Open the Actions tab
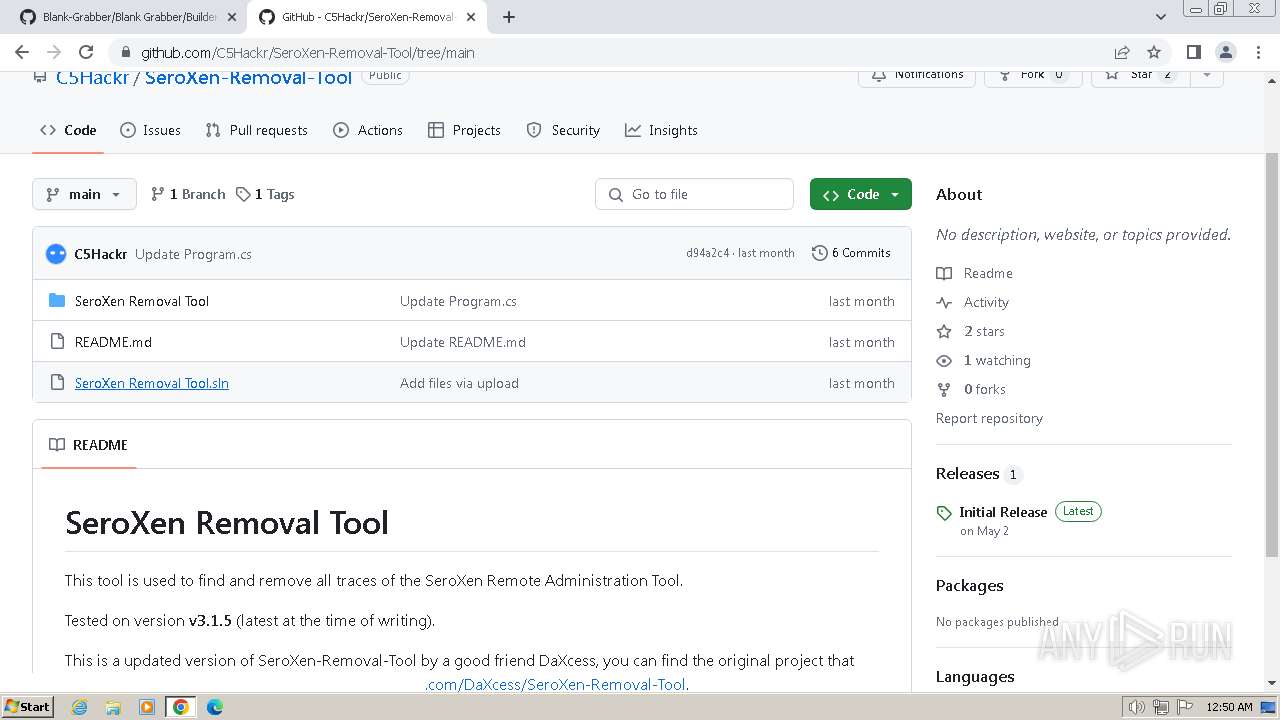The image size is (1280, 720). (x=368, y=130)
